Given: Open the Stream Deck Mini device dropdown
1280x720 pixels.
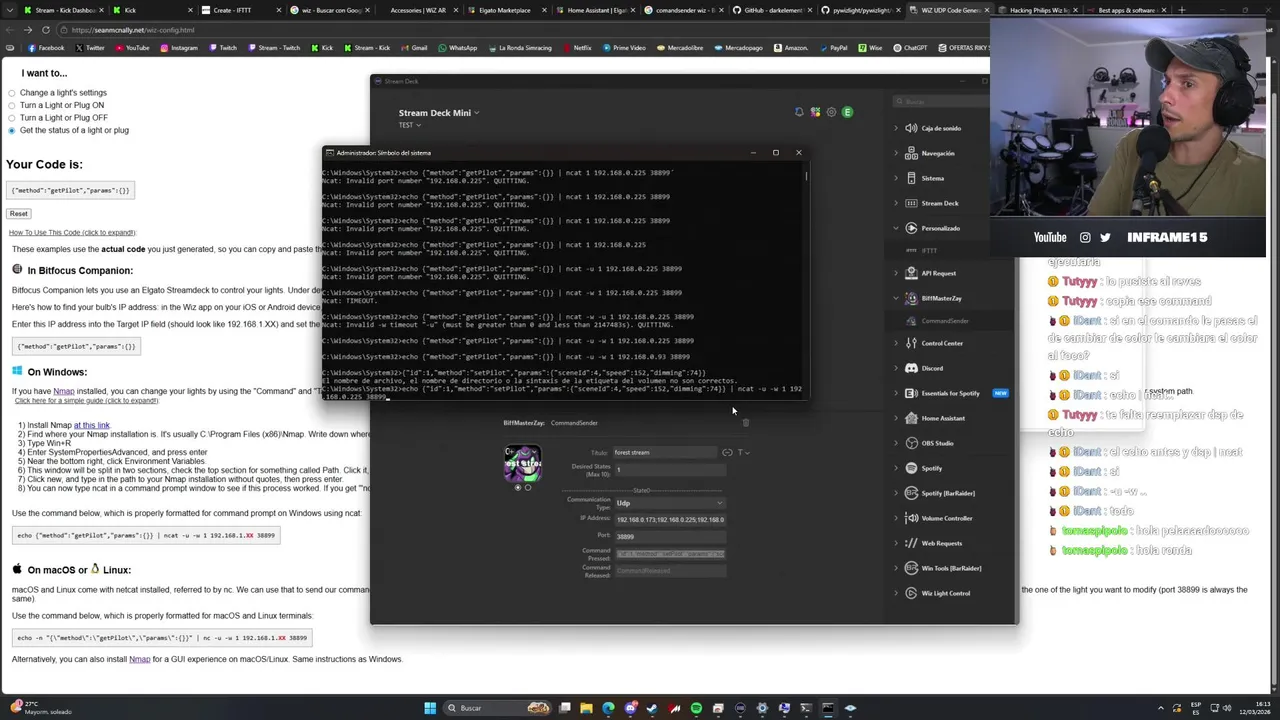Looking at the screenshot, I should pyautogui.click(x=439, y=113).
